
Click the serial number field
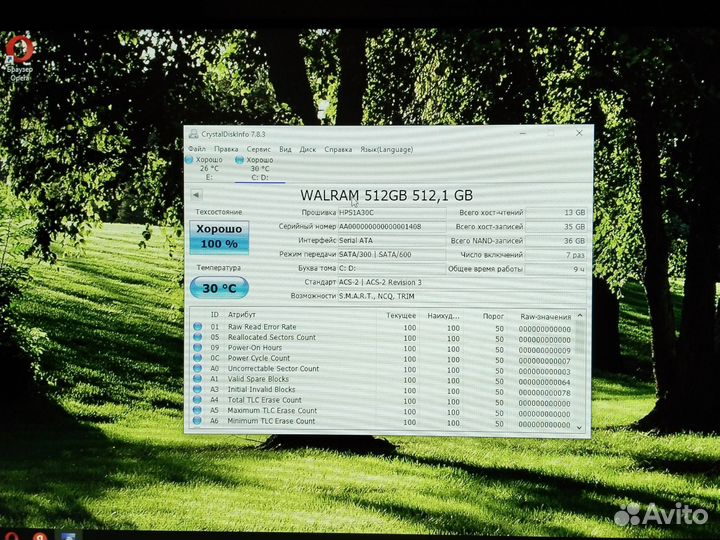click(x=392, y=226)
